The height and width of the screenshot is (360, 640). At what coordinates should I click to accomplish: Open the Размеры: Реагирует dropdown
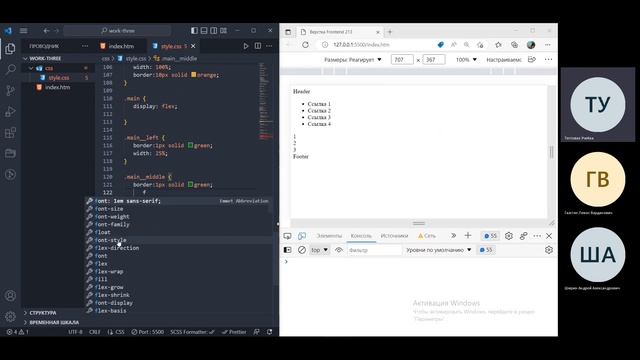[x=353, y=60]
